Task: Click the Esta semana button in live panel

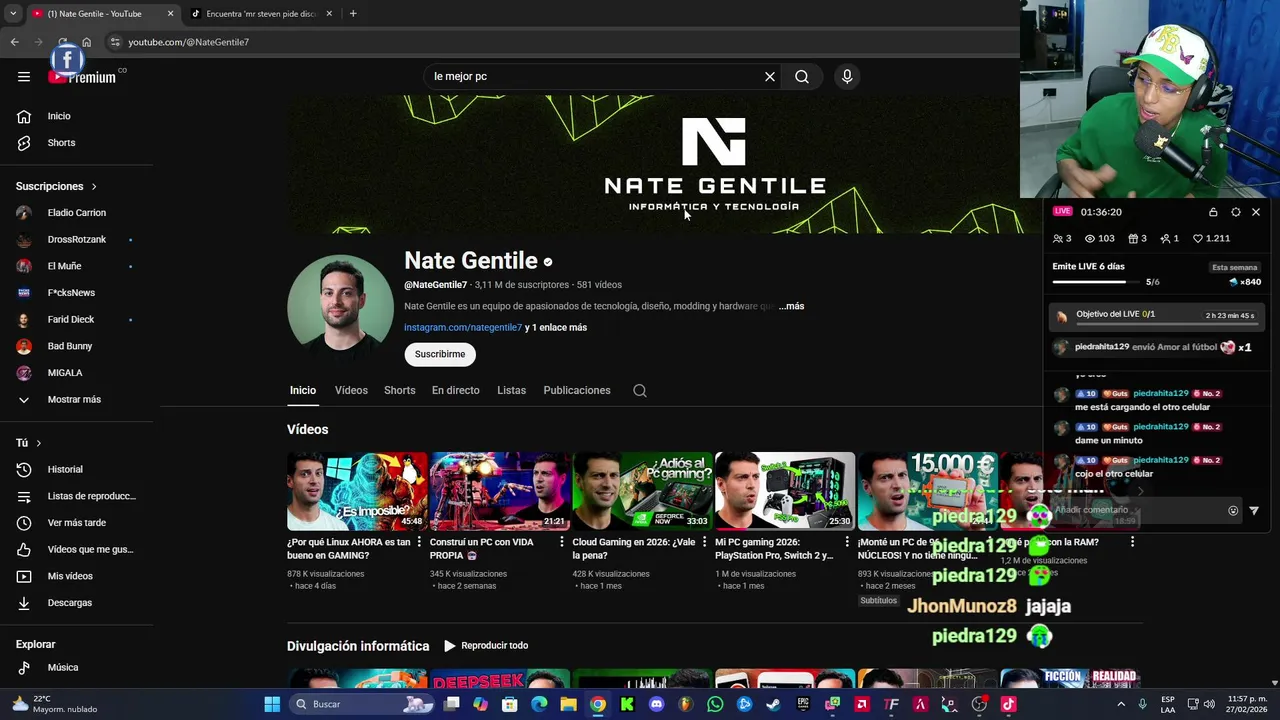Action: point(1235,268)
